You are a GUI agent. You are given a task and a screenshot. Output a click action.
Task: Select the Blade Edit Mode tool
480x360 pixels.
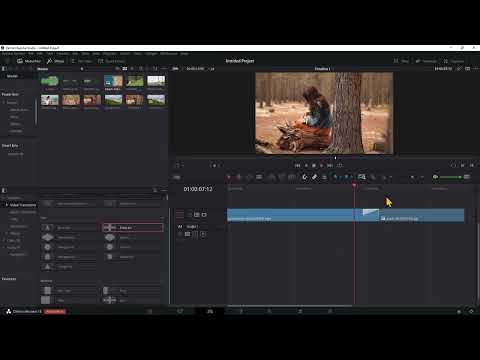tap(259, 177)
